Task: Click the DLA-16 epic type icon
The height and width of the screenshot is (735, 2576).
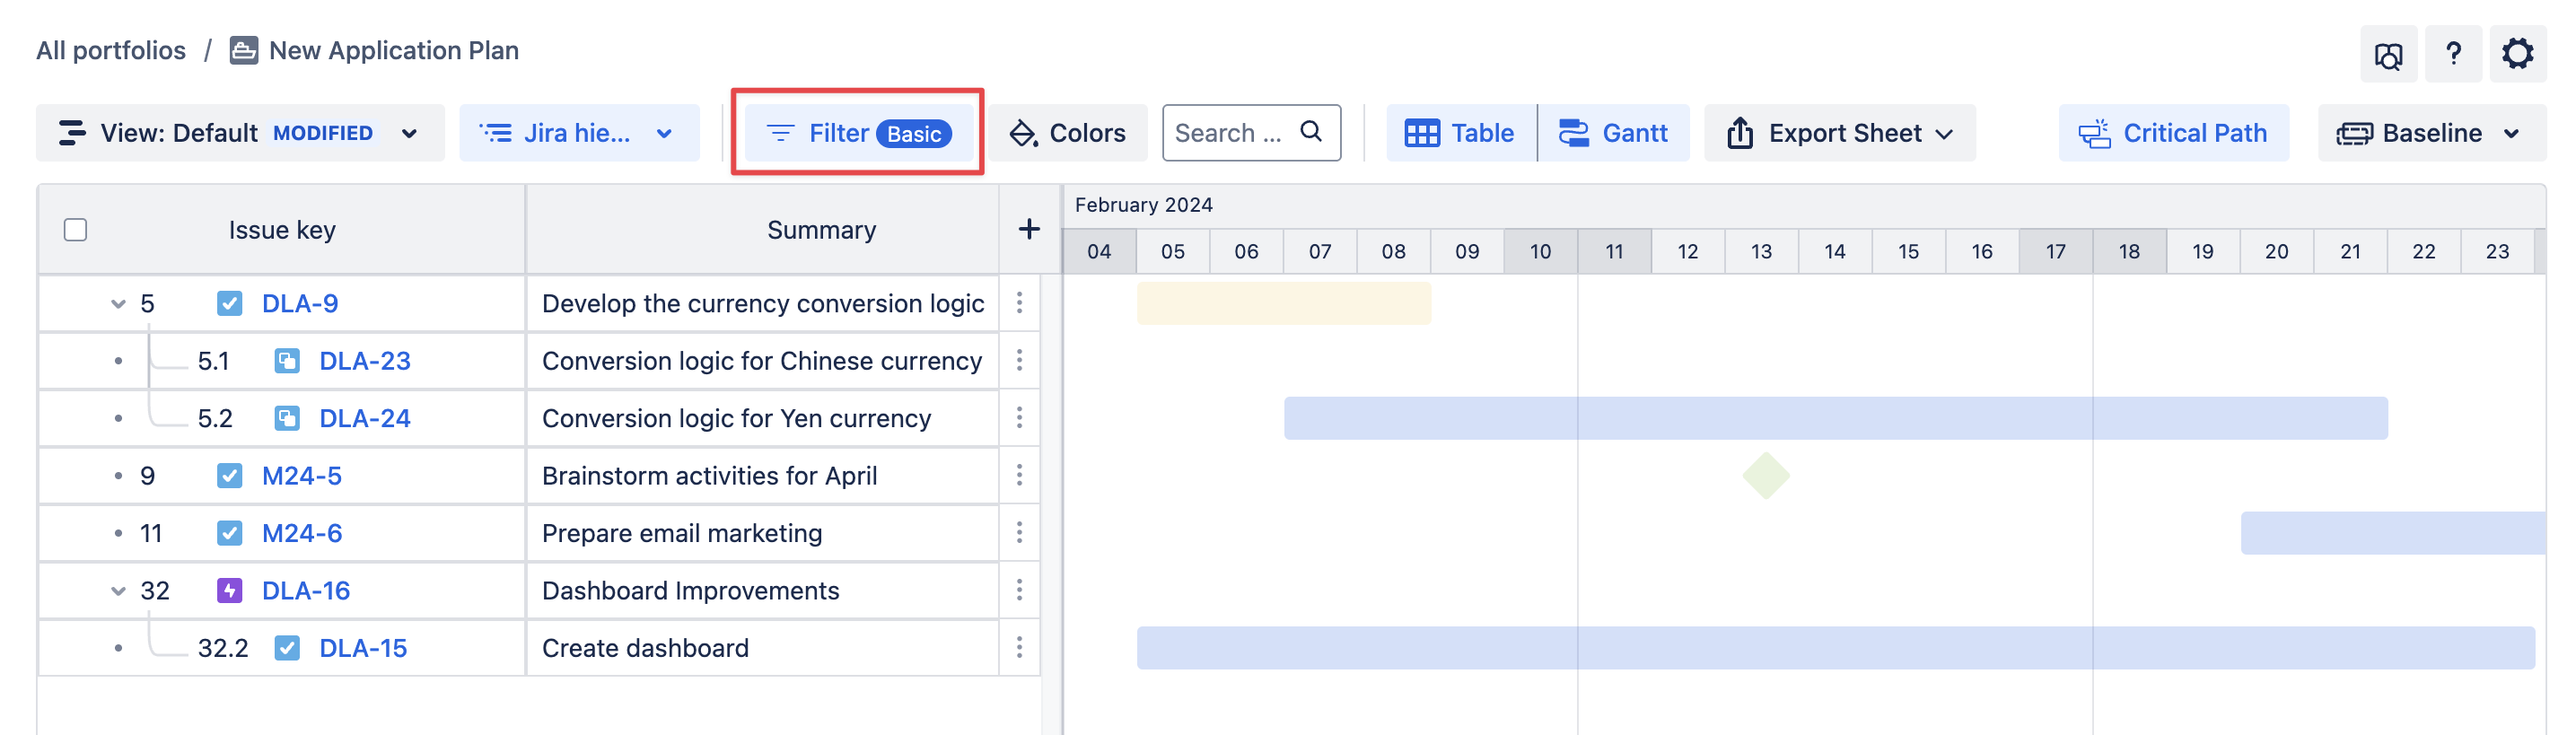Action: pyautogui.click(x=229, y=590)
